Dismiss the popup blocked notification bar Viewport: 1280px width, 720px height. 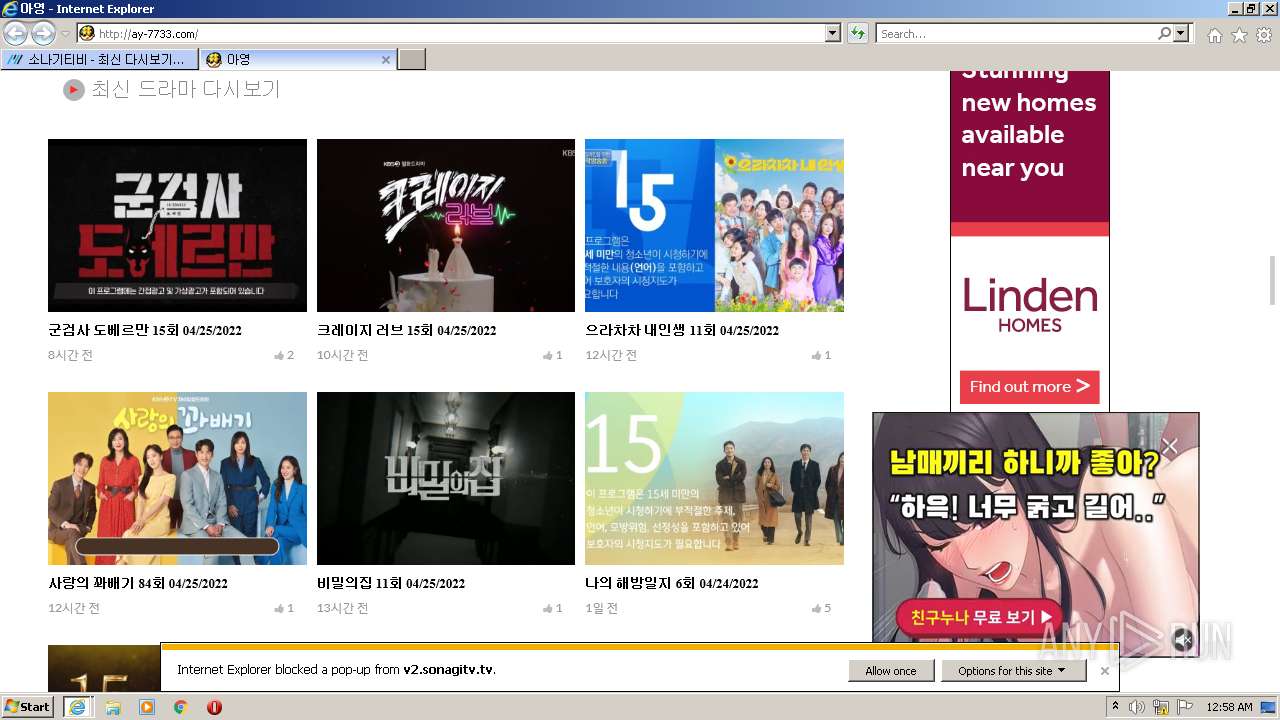coord(1104,671)
